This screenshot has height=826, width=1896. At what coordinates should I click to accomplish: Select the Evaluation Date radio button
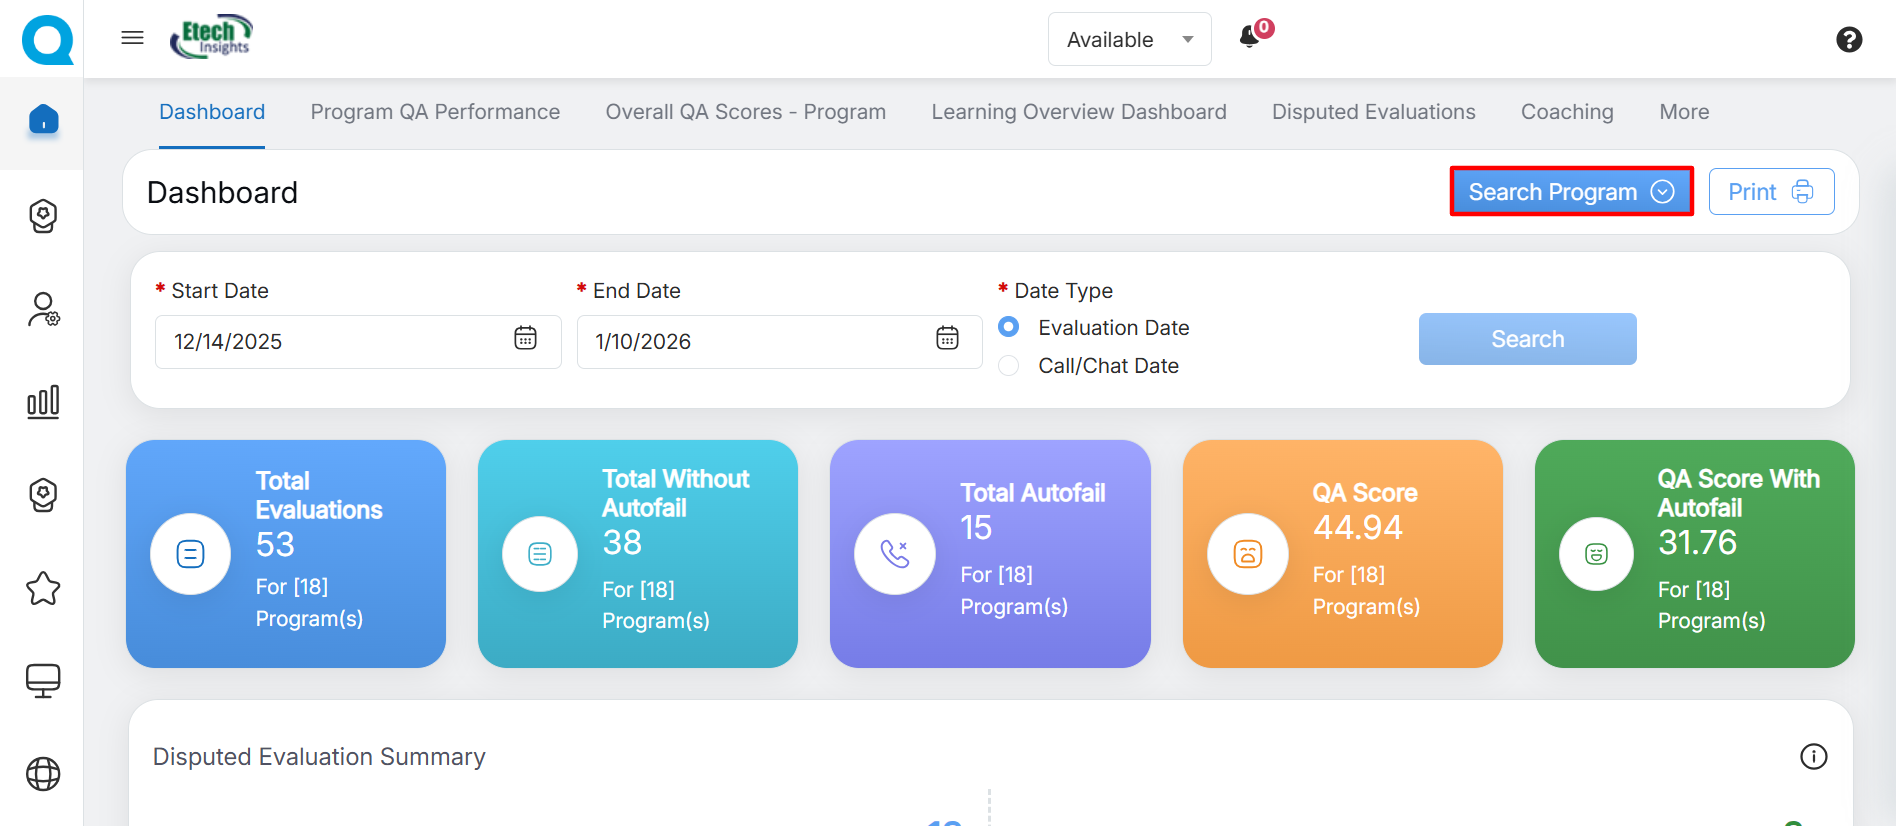[x=1009, y=327]
